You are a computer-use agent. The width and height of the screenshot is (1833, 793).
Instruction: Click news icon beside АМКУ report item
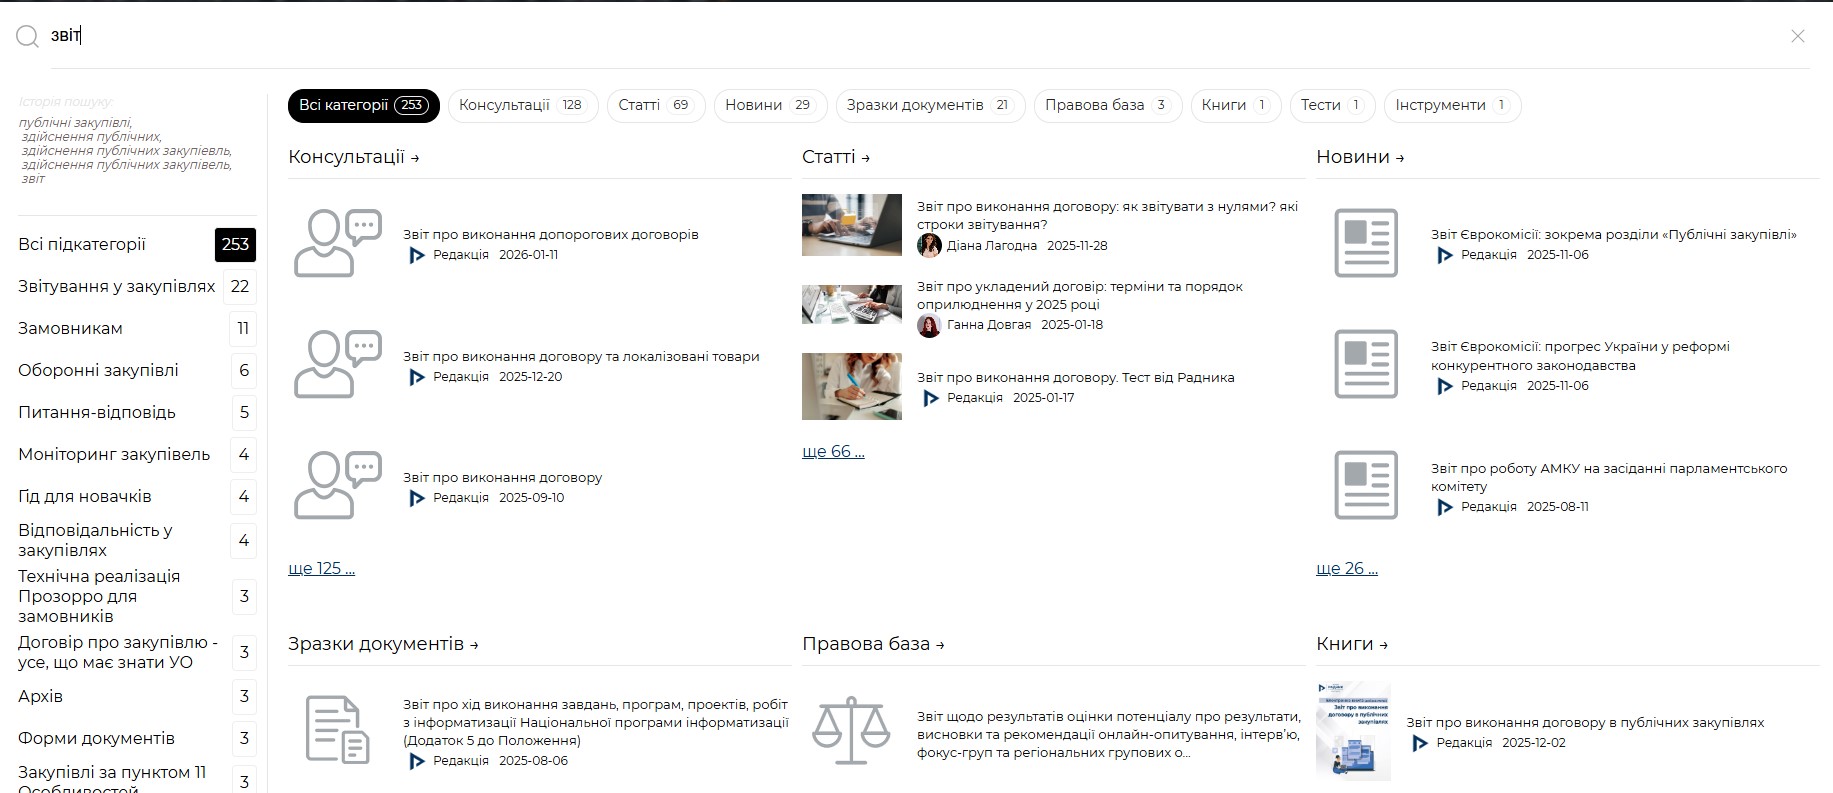1365,486
